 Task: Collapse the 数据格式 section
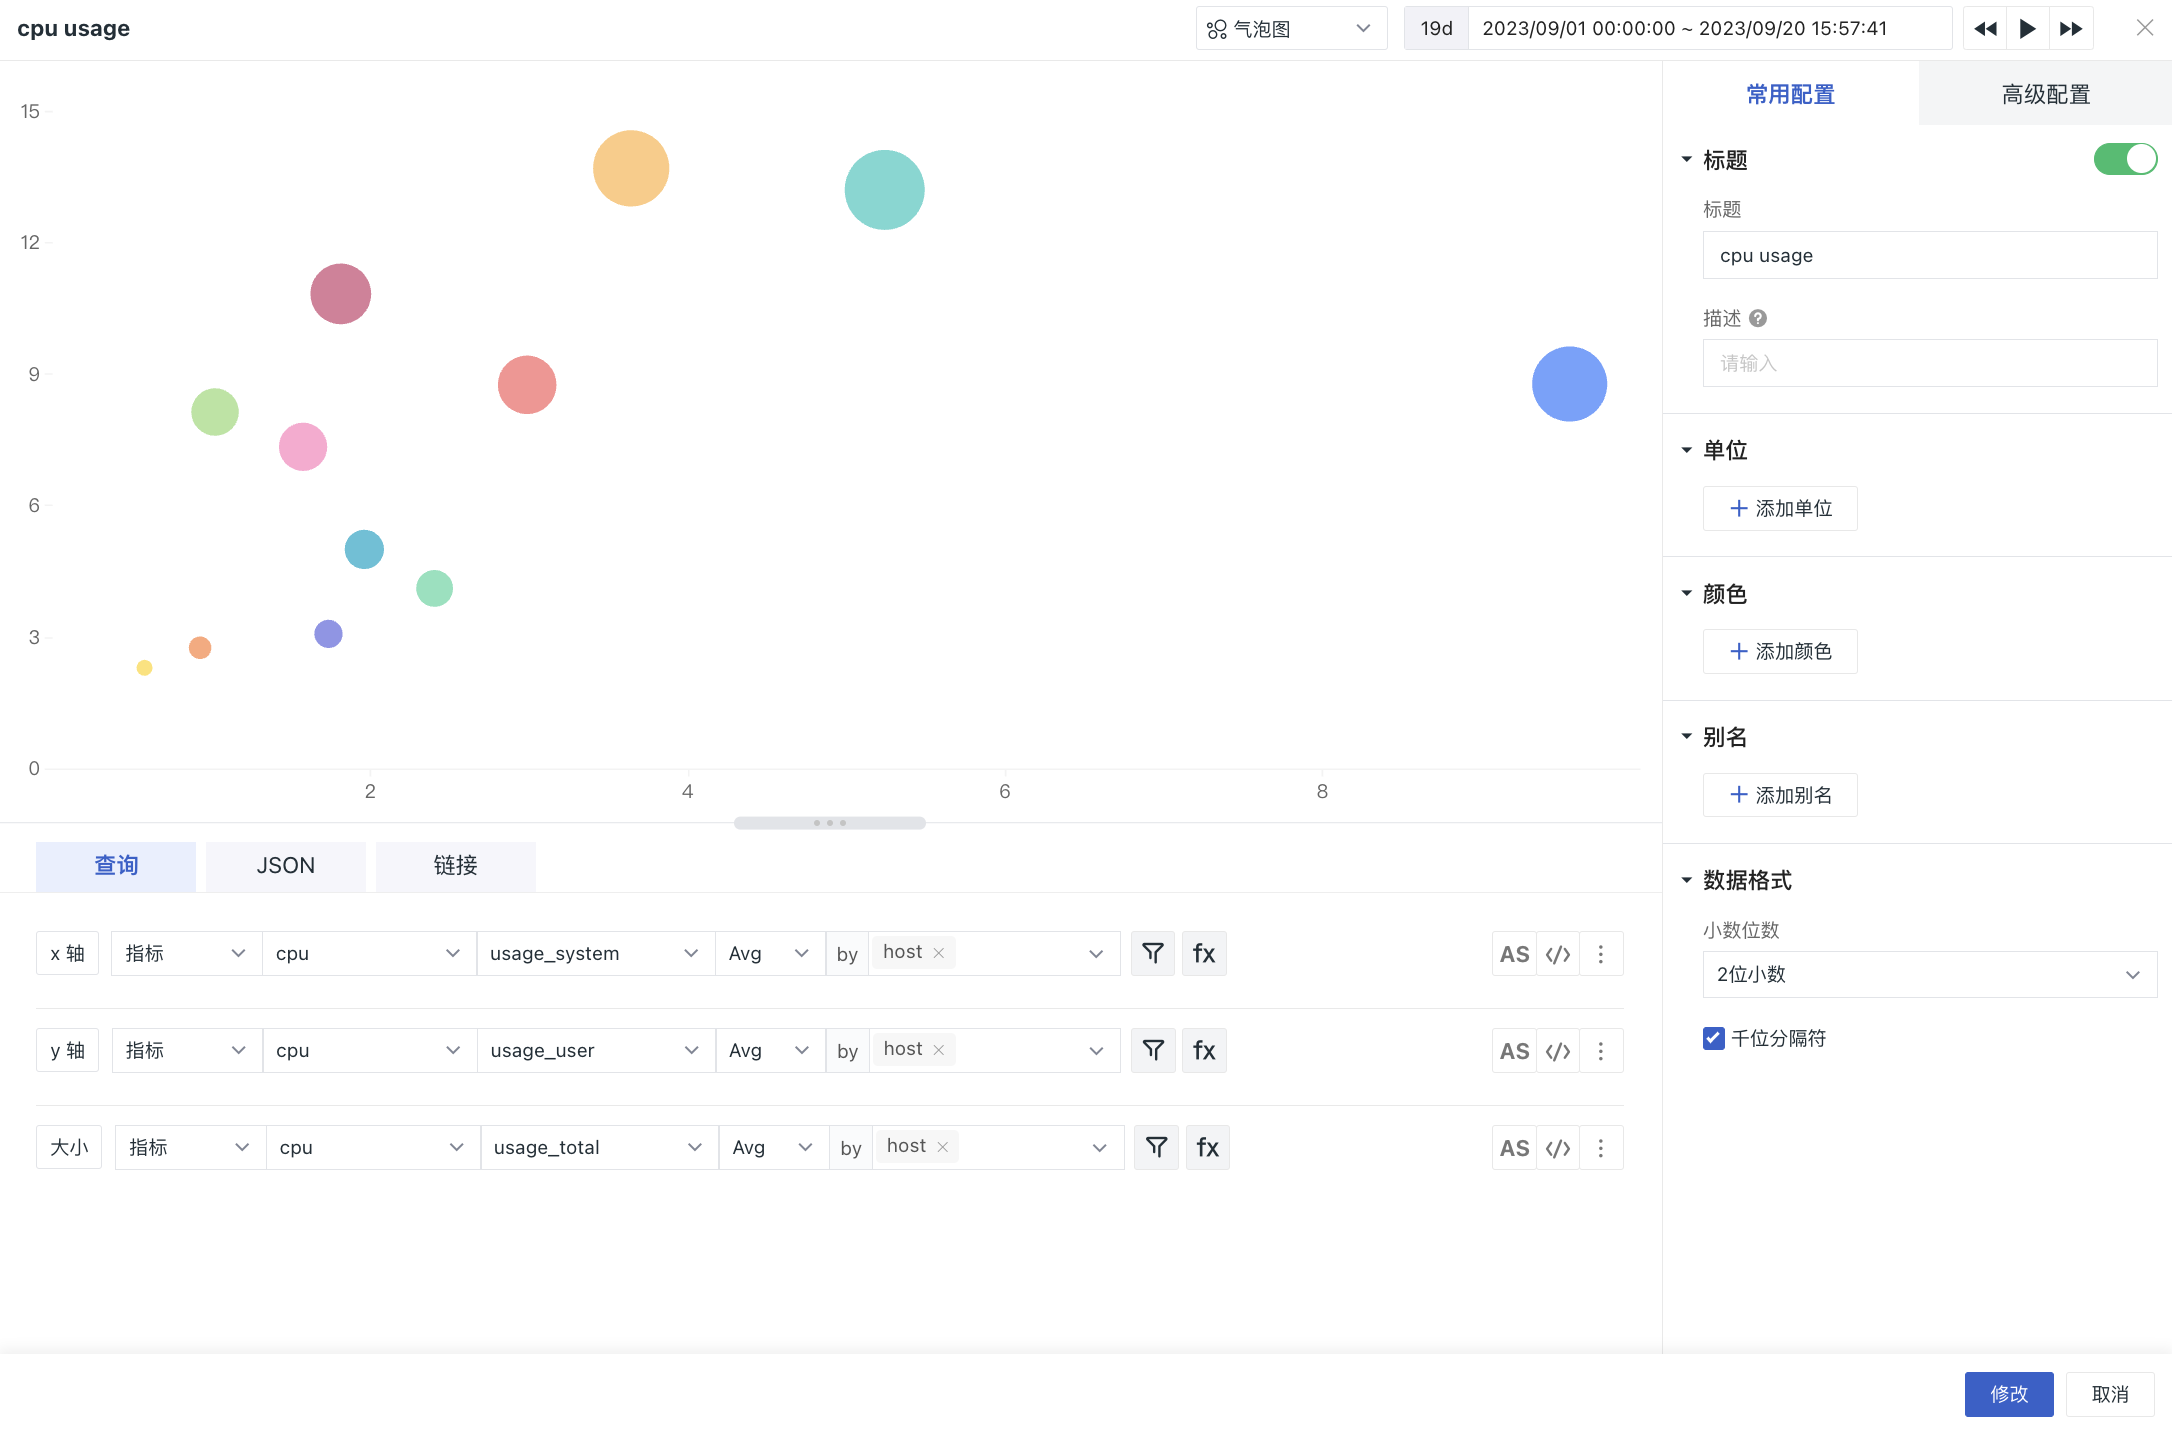[1687, 880]
